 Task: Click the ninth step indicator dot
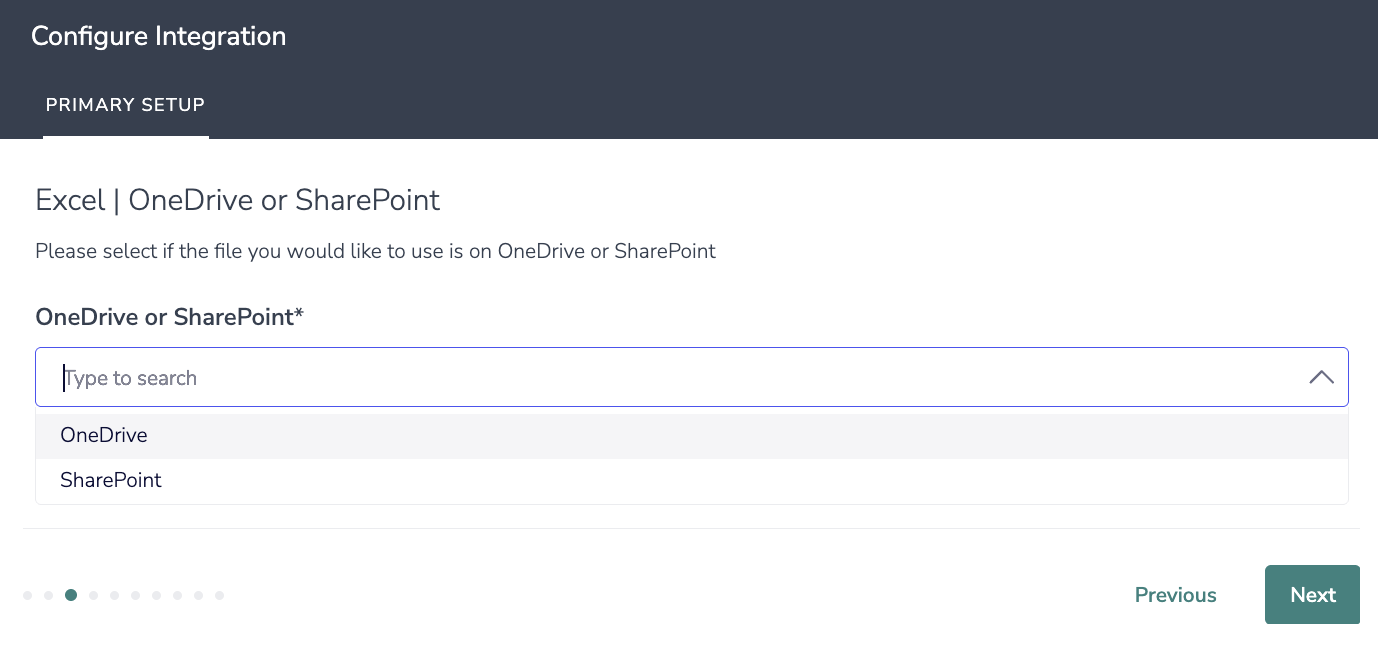(x=198, y=595)
